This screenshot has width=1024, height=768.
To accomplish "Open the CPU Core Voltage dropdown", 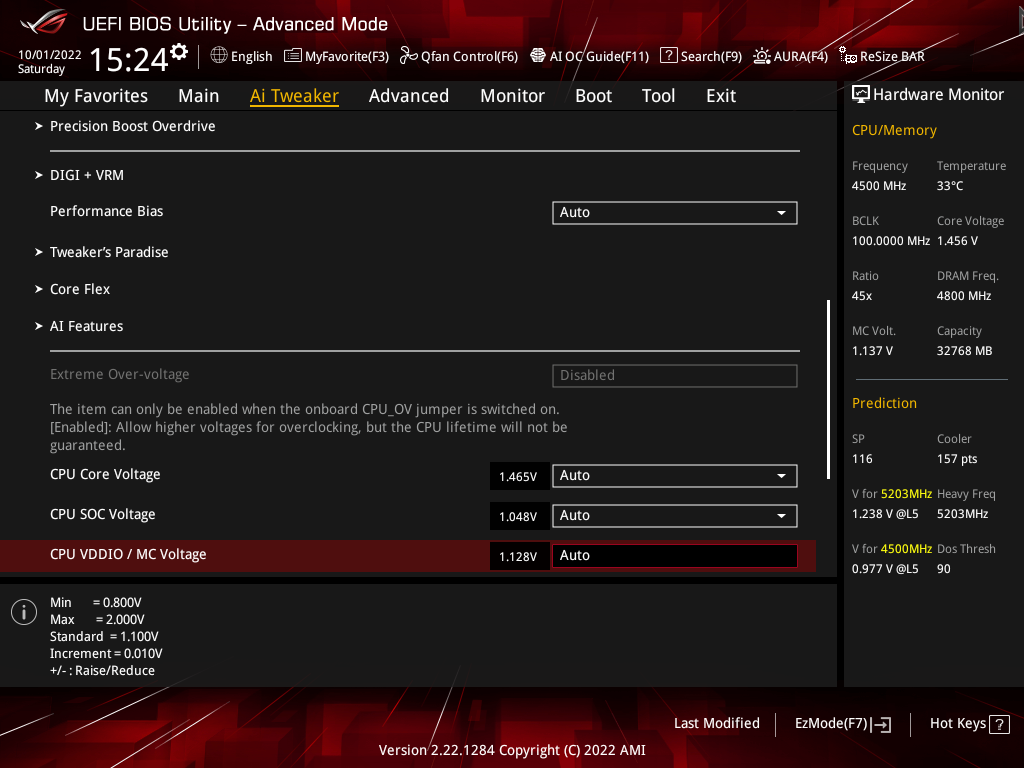I will 674,476.
